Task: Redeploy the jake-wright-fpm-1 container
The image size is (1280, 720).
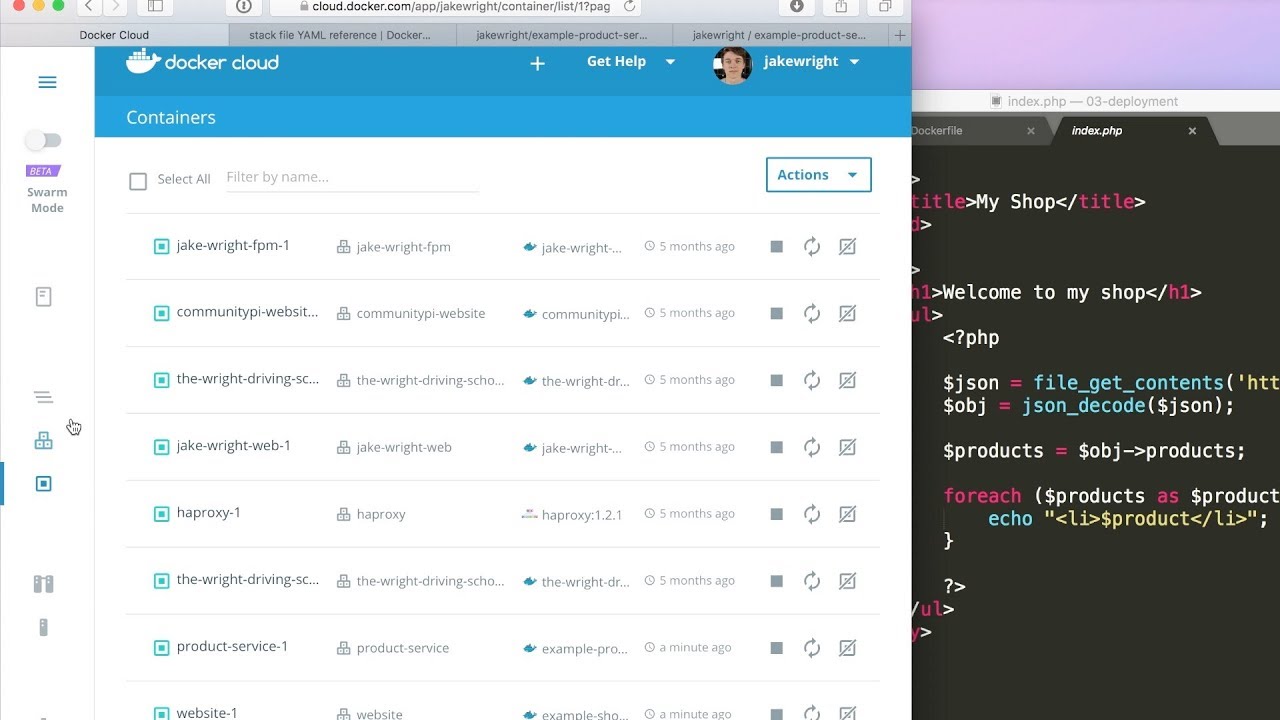Action: 812,247
